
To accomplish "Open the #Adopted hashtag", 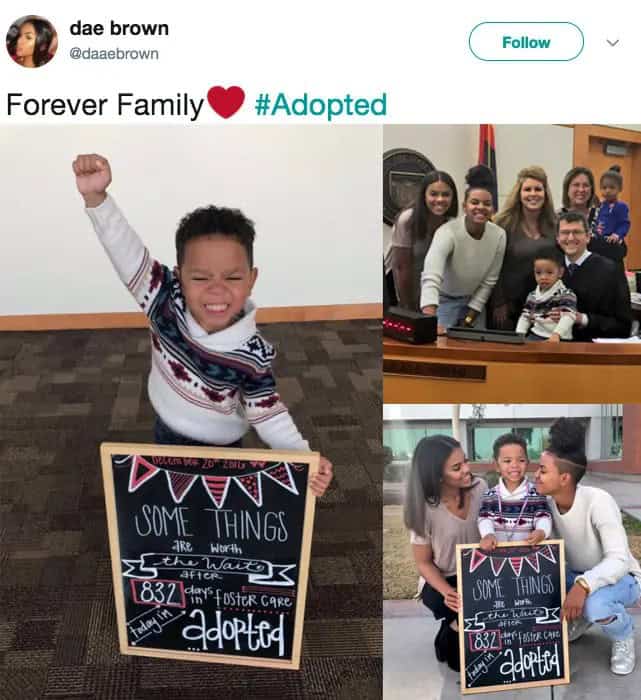I will (320, 104).
